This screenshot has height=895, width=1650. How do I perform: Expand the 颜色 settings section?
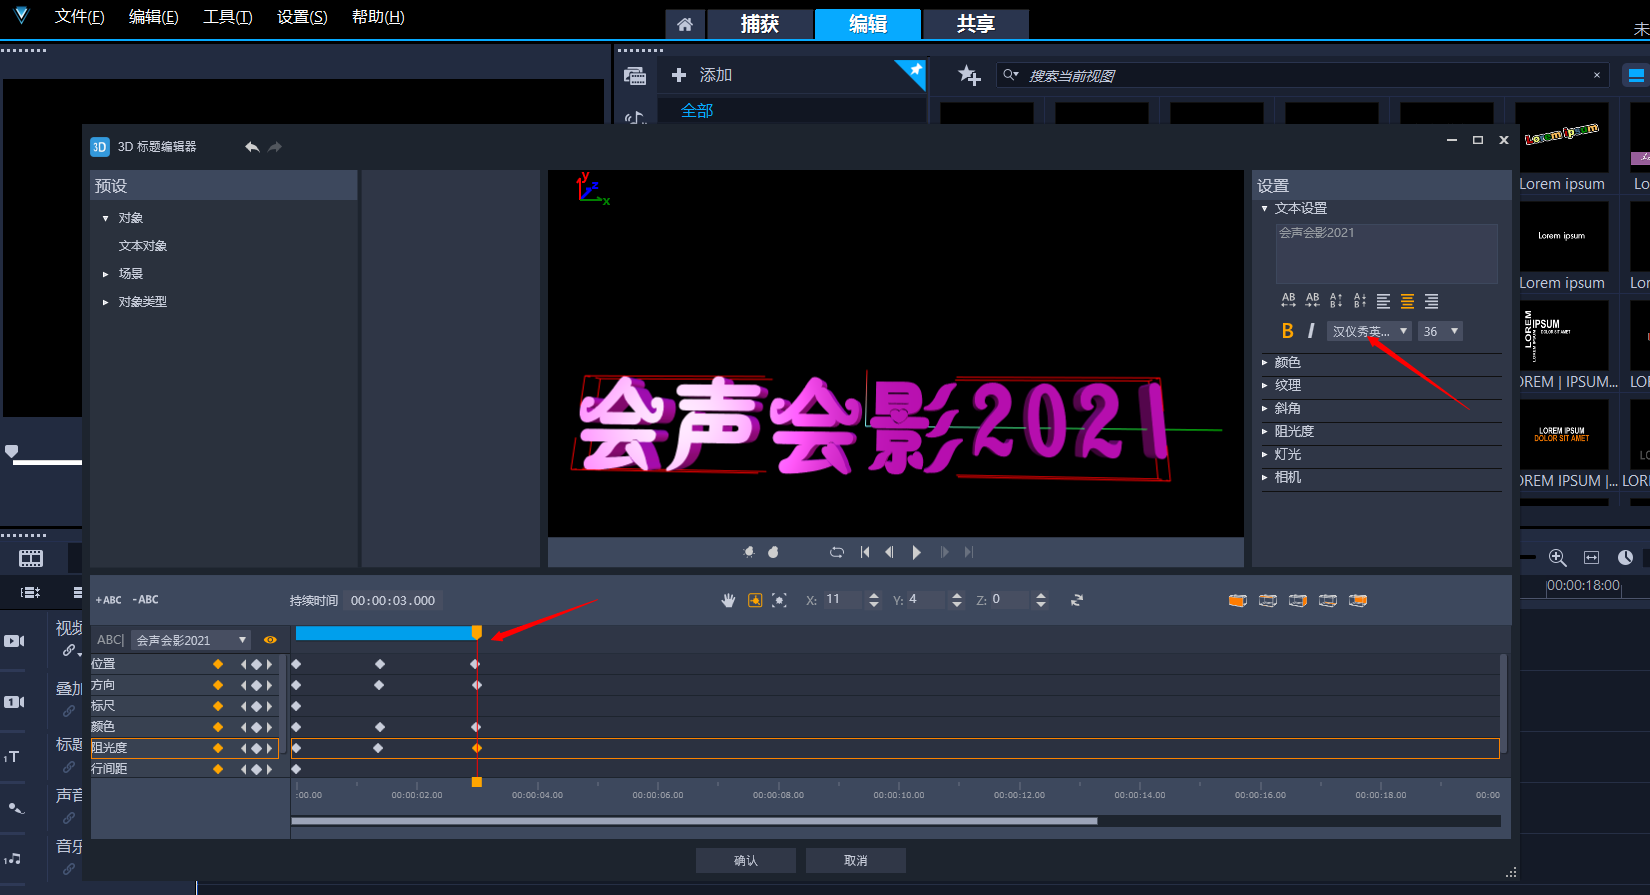click(1288, 362)
